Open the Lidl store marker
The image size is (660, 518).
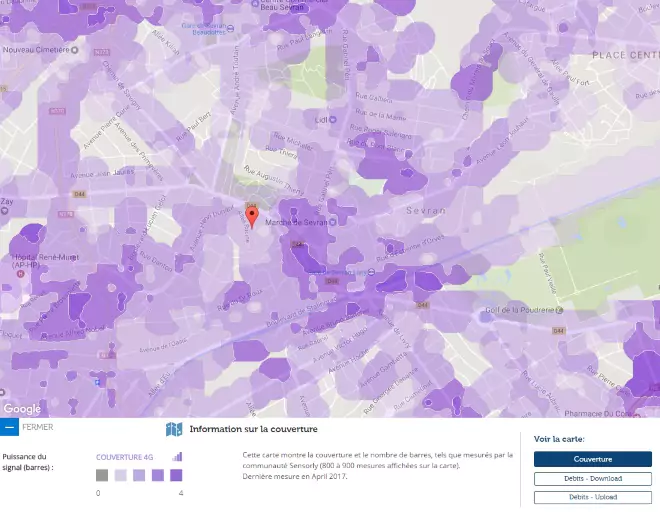tap(333, 120)
